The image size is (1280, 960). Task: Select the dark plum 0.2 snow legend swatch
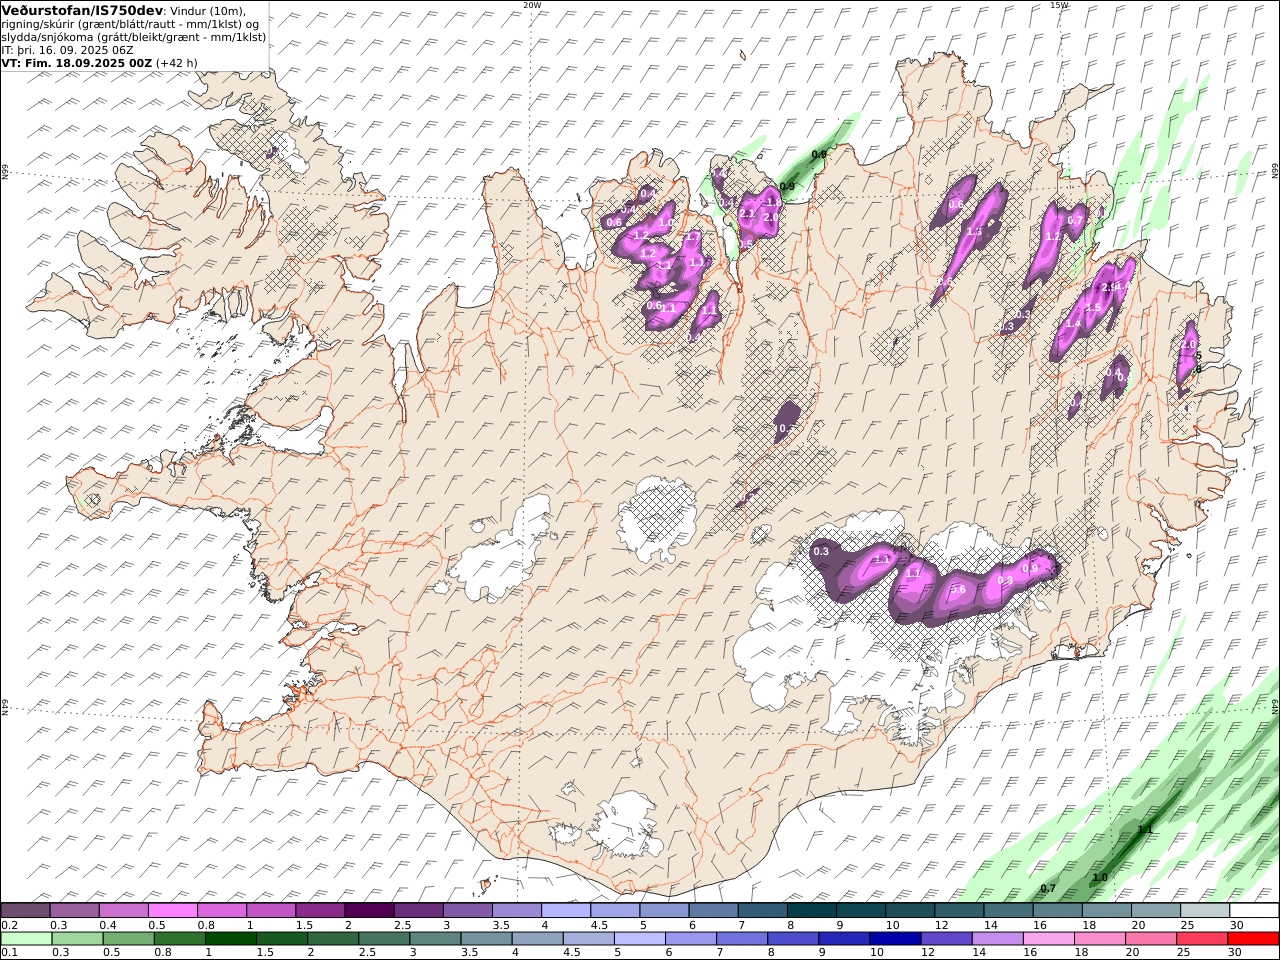point(25,910)
